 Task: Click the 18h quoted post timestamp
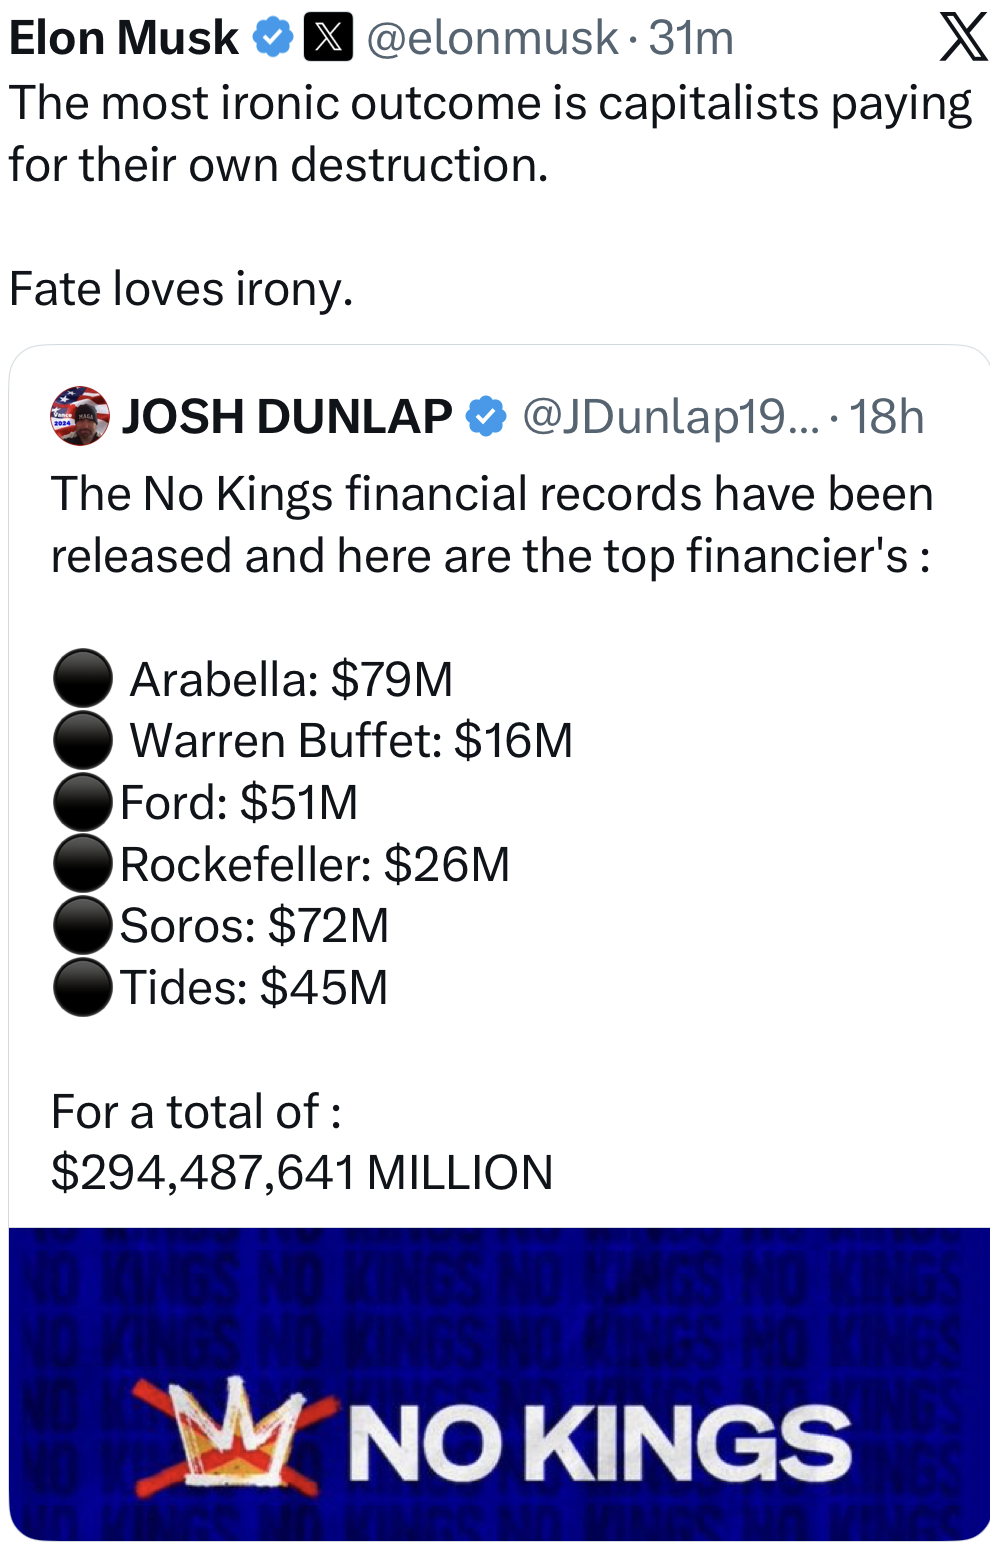(886, 416)
